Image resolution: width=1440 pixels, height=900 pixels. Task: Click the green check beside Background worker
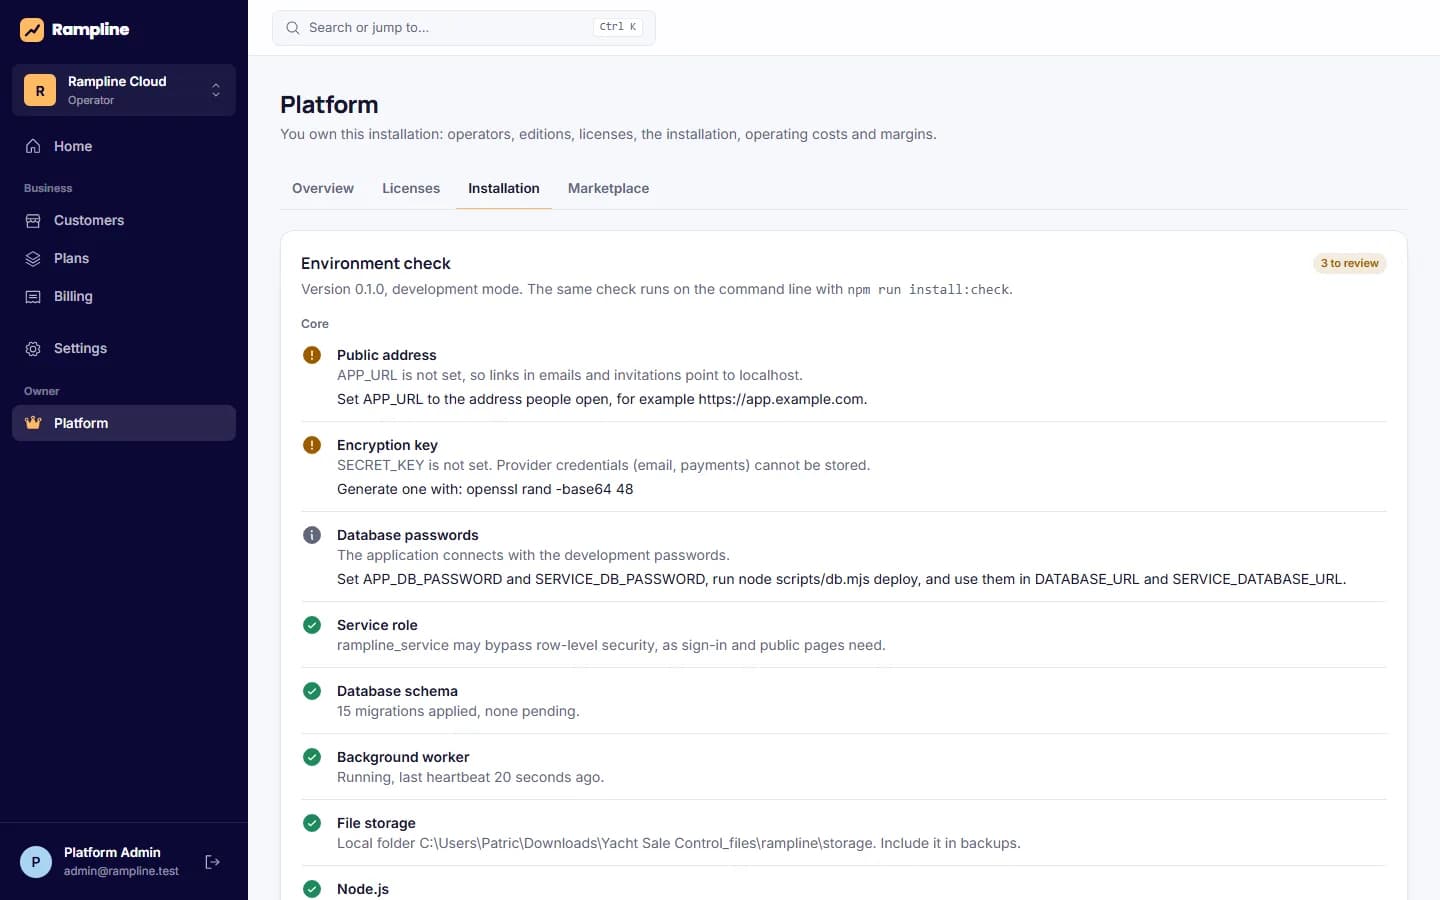pos(312,757)
